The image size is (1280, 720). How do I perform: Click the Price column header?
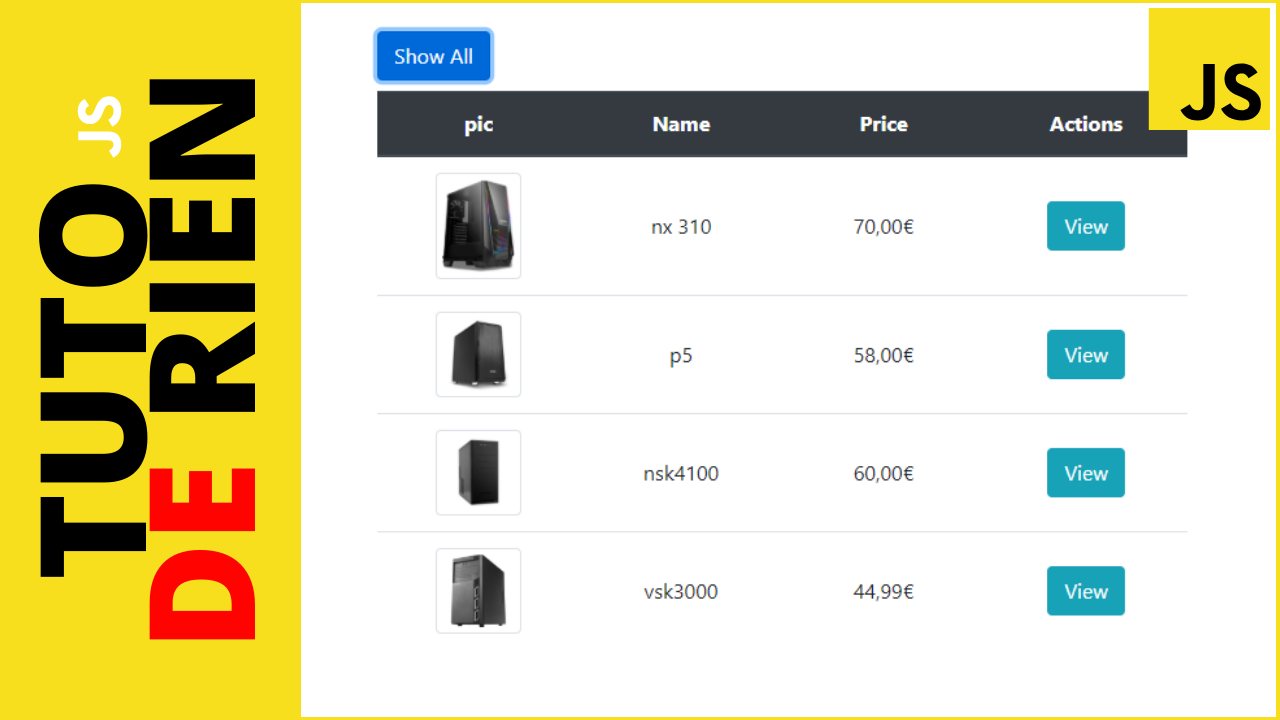[x=883, y=124]
